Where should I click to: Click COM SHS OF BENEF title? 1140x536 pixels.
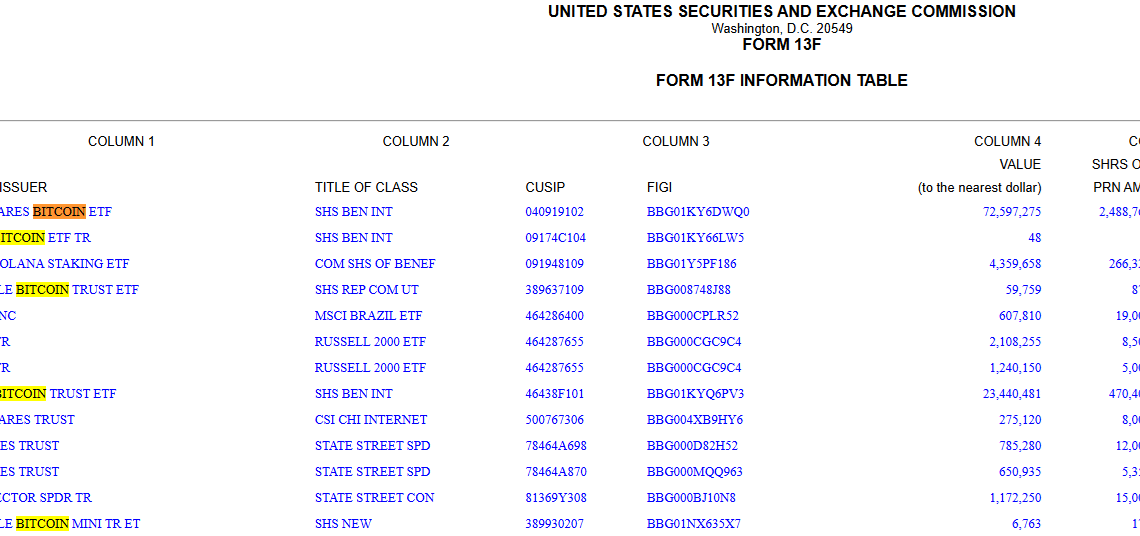point(374,264)
